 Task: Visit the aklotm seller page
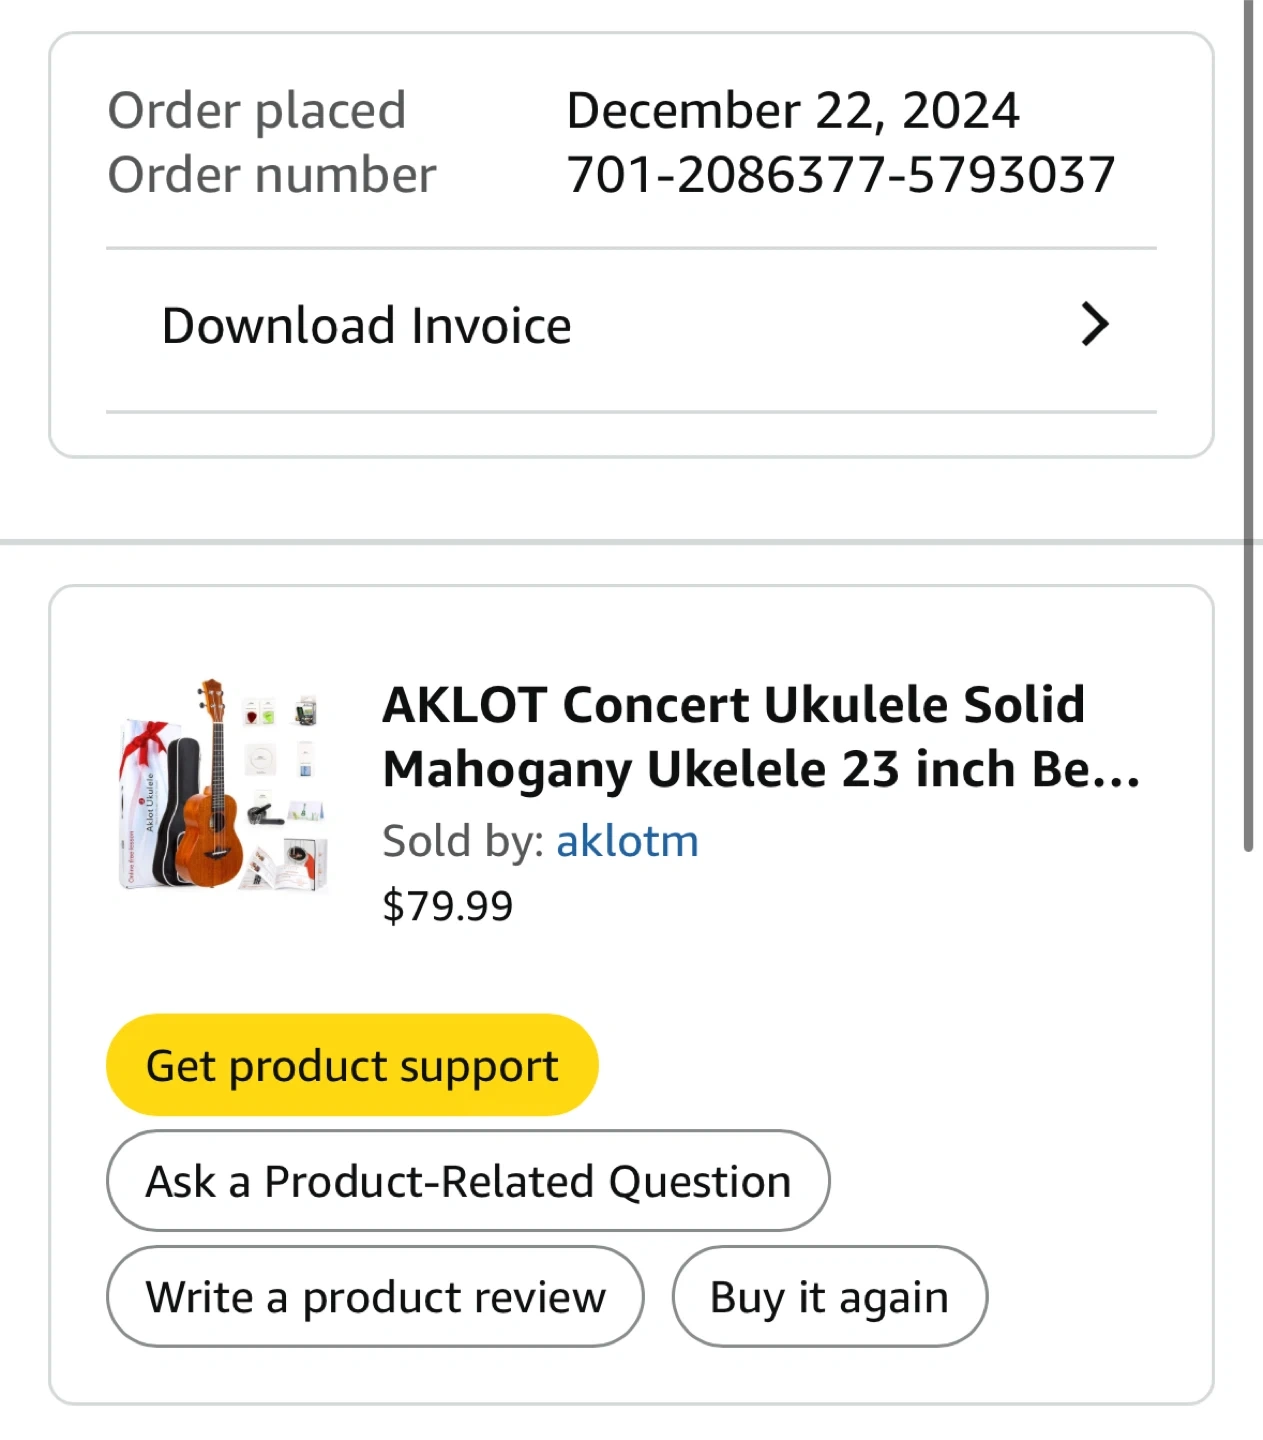click(x=627, y=841)
